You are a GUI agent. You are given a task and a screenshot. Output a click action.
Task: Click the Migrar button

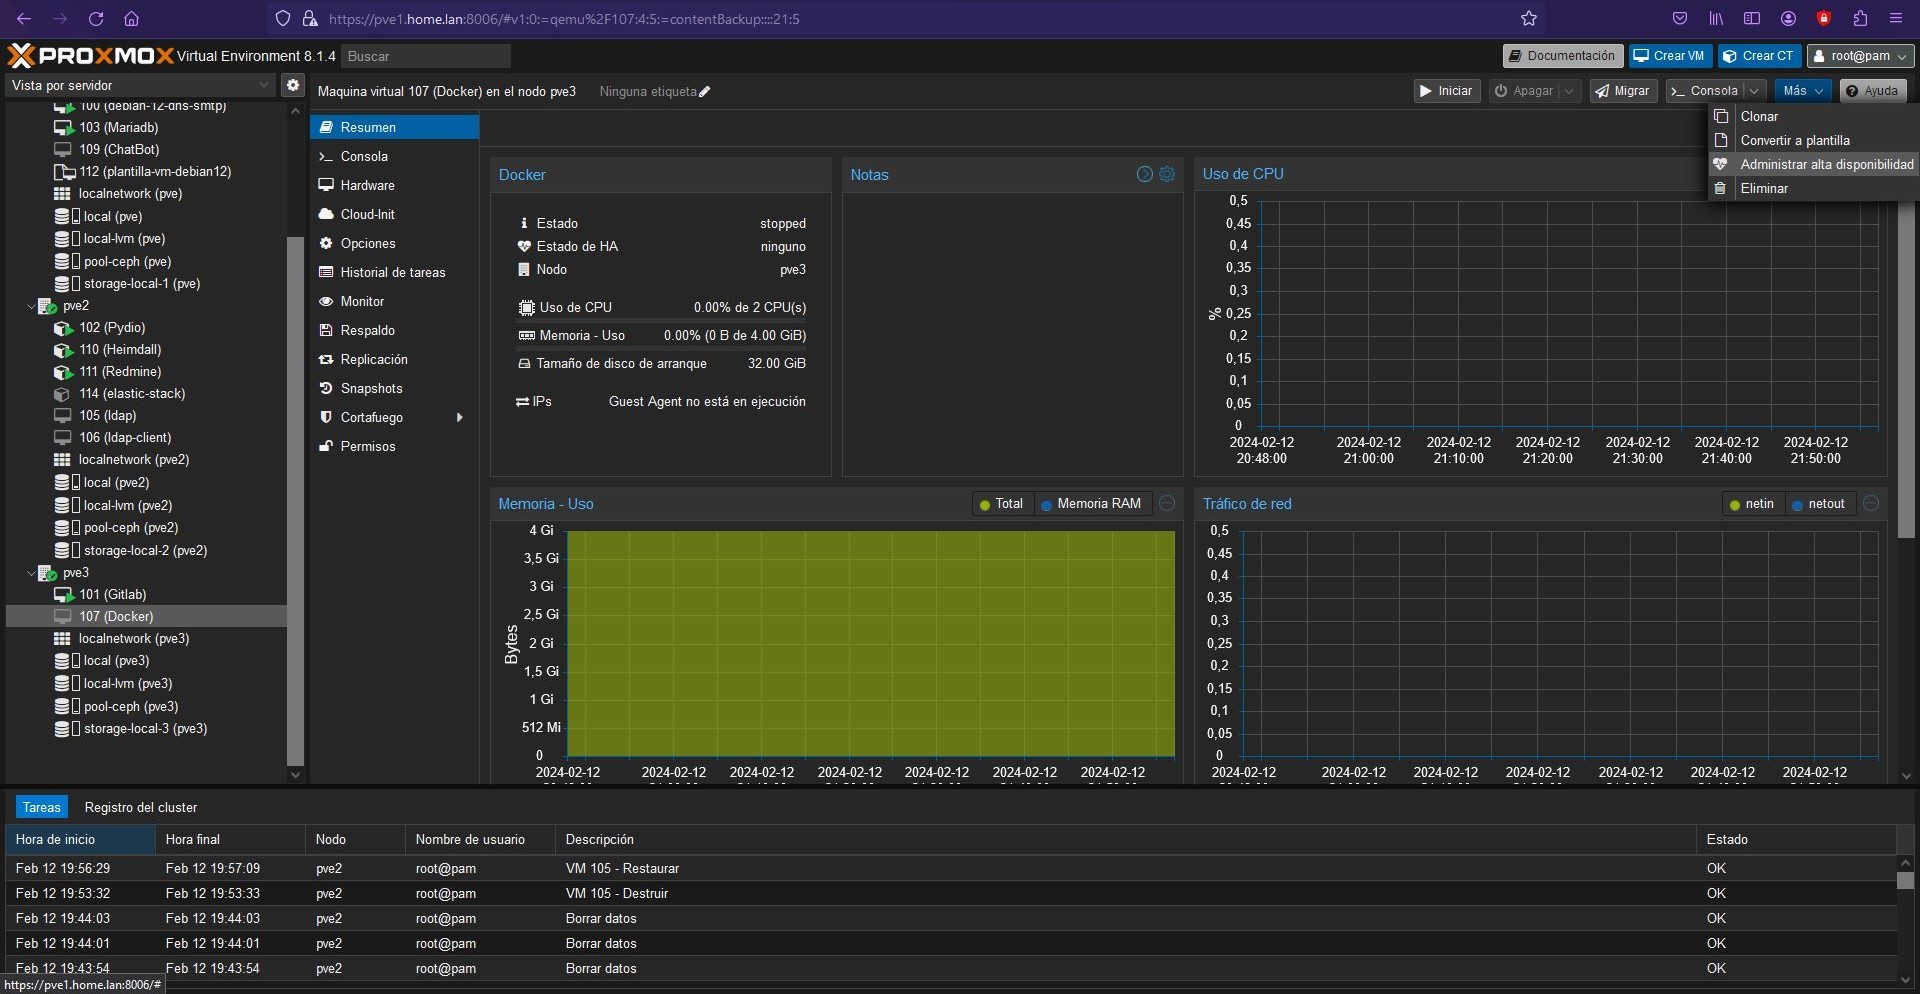[1624, 91]
